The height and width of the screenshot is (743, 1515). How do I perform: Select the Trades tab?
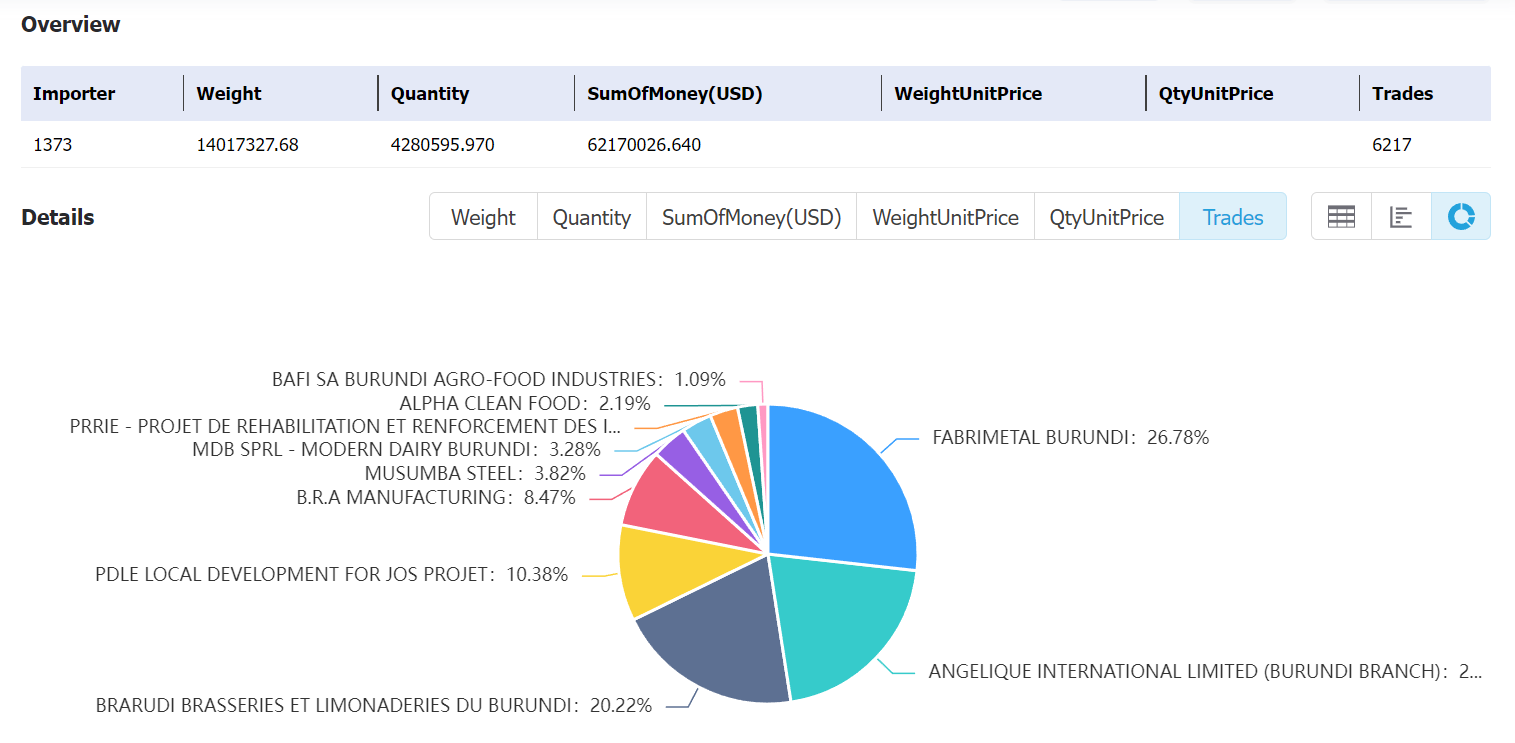click(x=1233, y=217)
